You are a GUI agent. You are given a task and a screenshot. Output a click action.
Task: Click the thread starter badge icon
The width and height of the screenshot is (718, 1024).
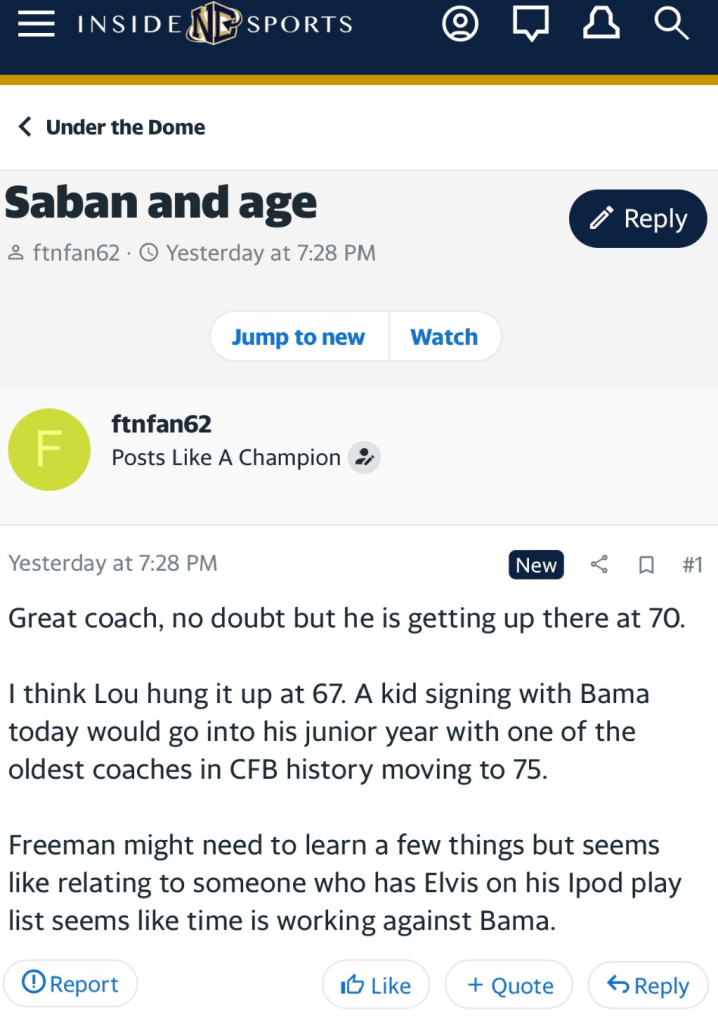pos(365,458)
